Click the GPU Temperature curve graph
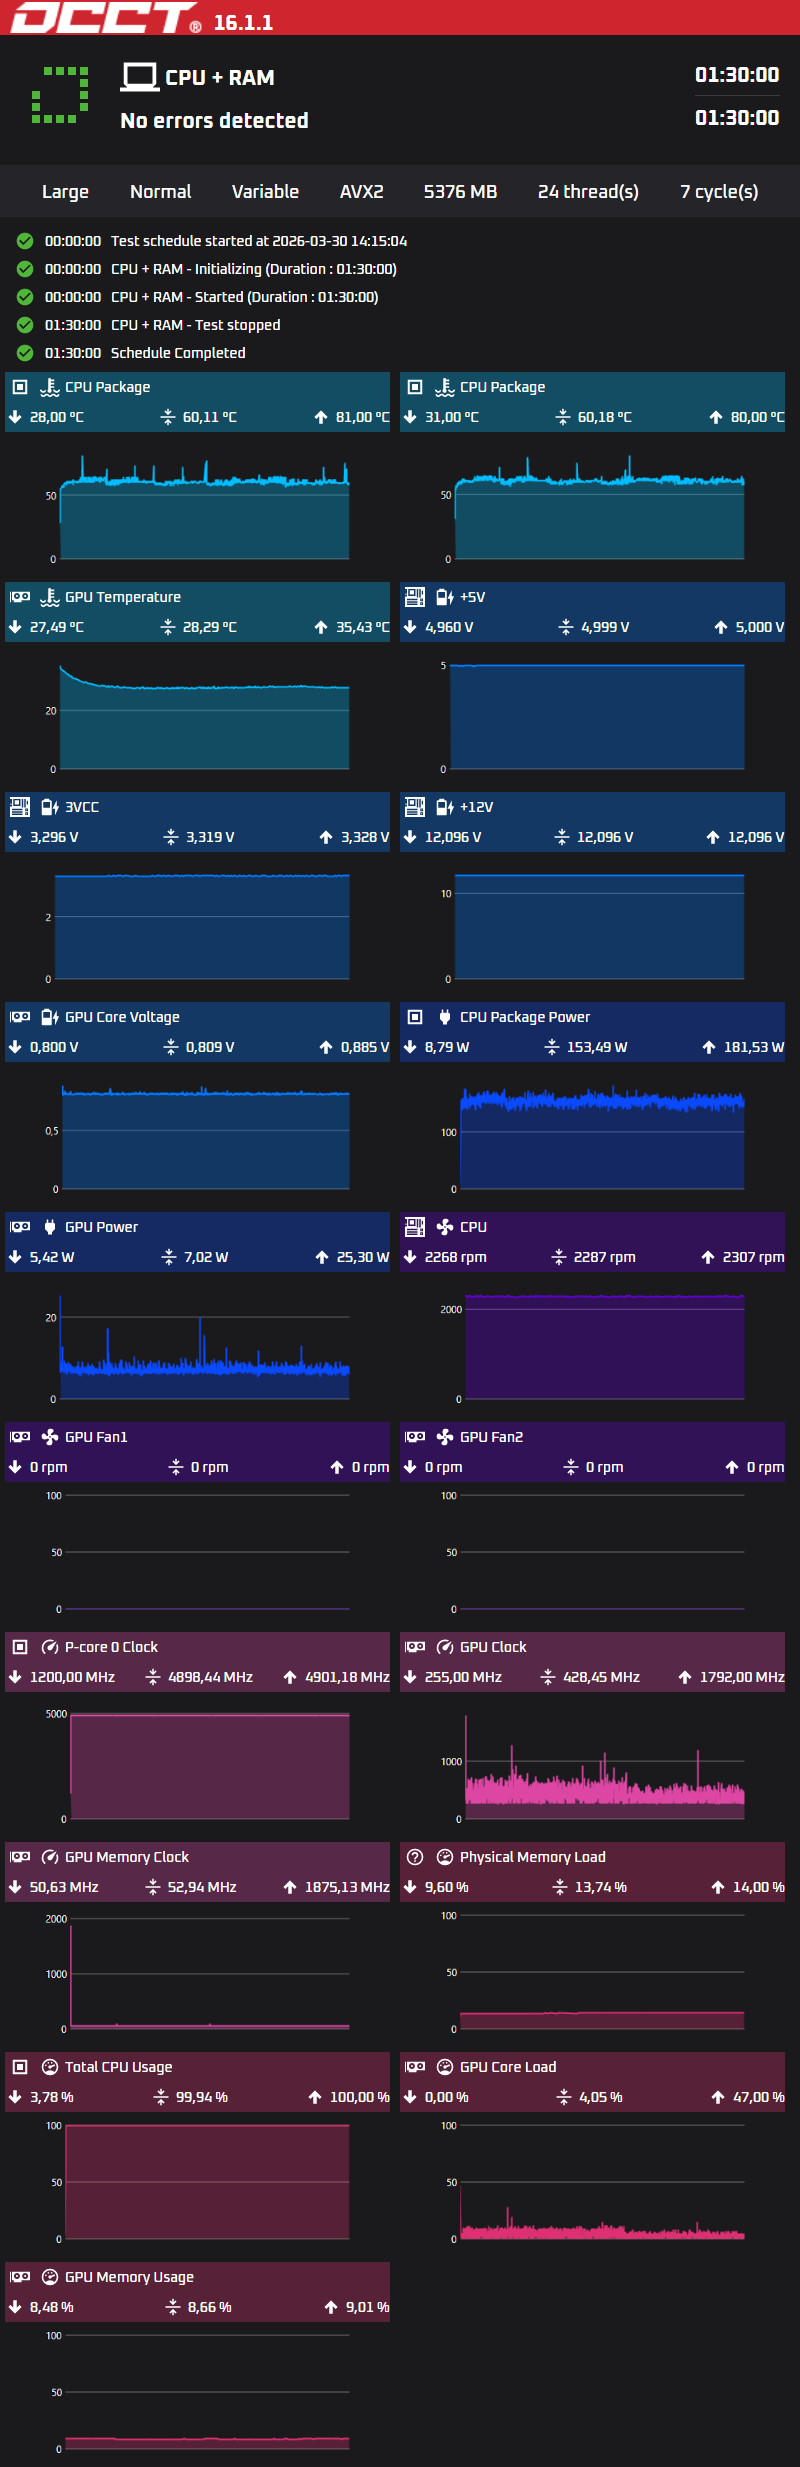 204,715
